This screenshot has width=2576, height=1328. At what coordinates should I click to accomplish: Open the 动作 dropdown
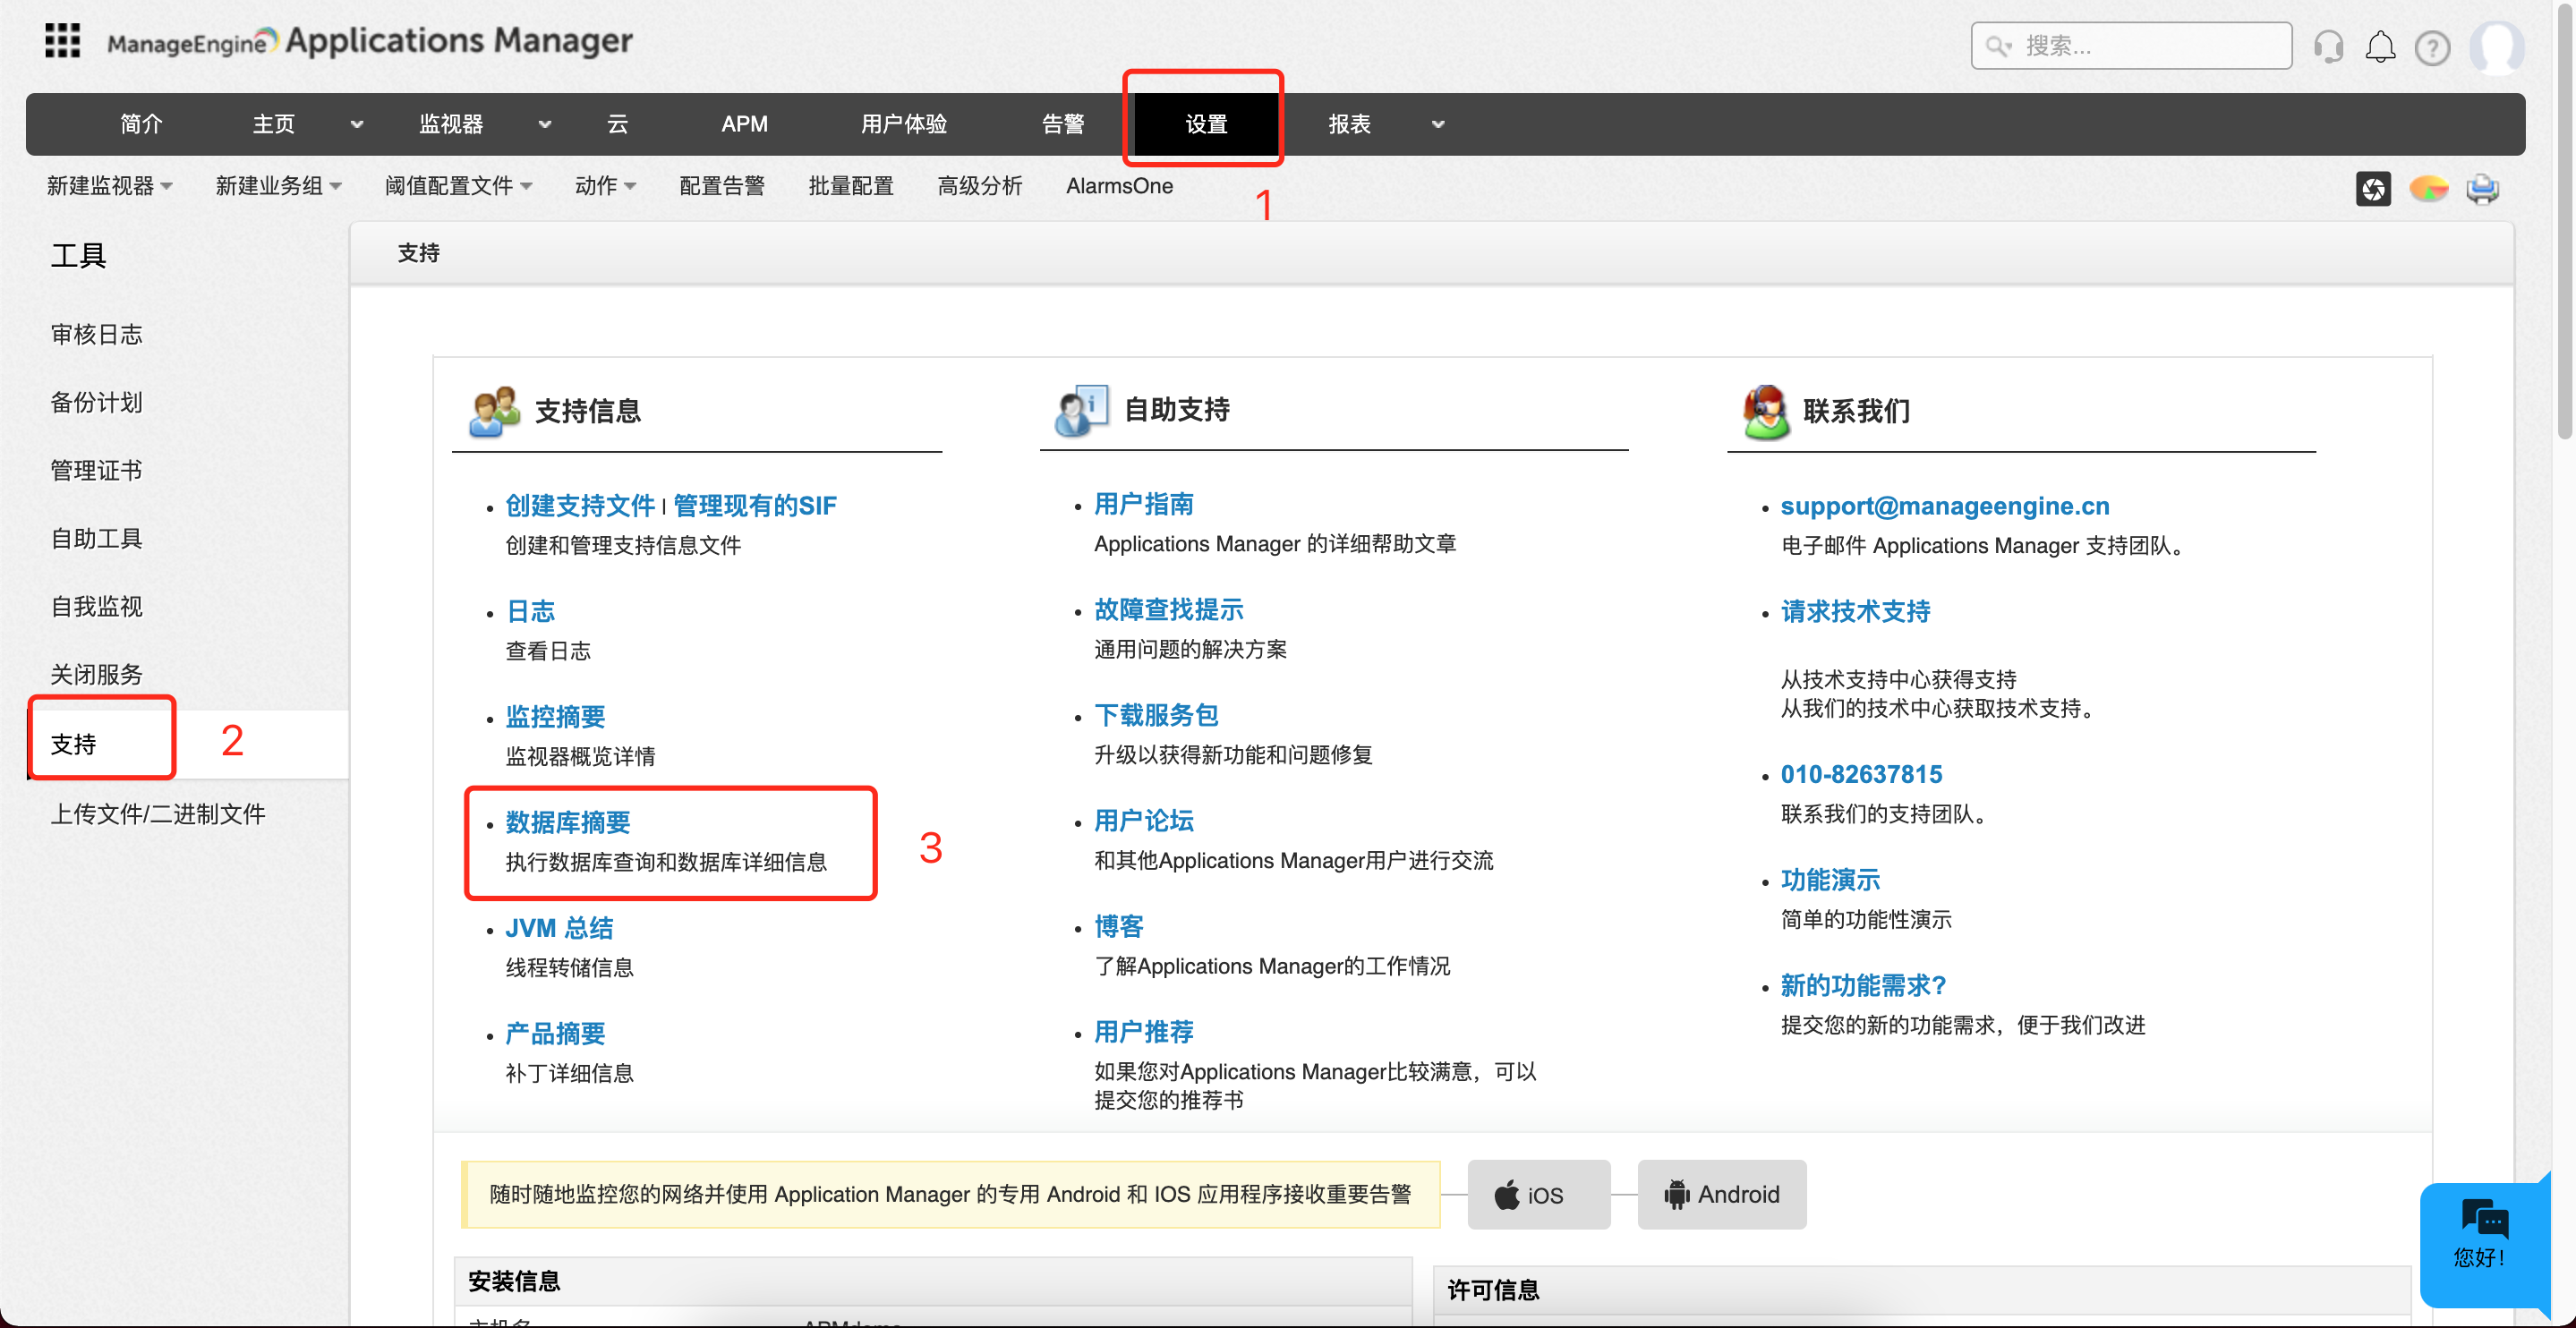click(x=606, y=186)
